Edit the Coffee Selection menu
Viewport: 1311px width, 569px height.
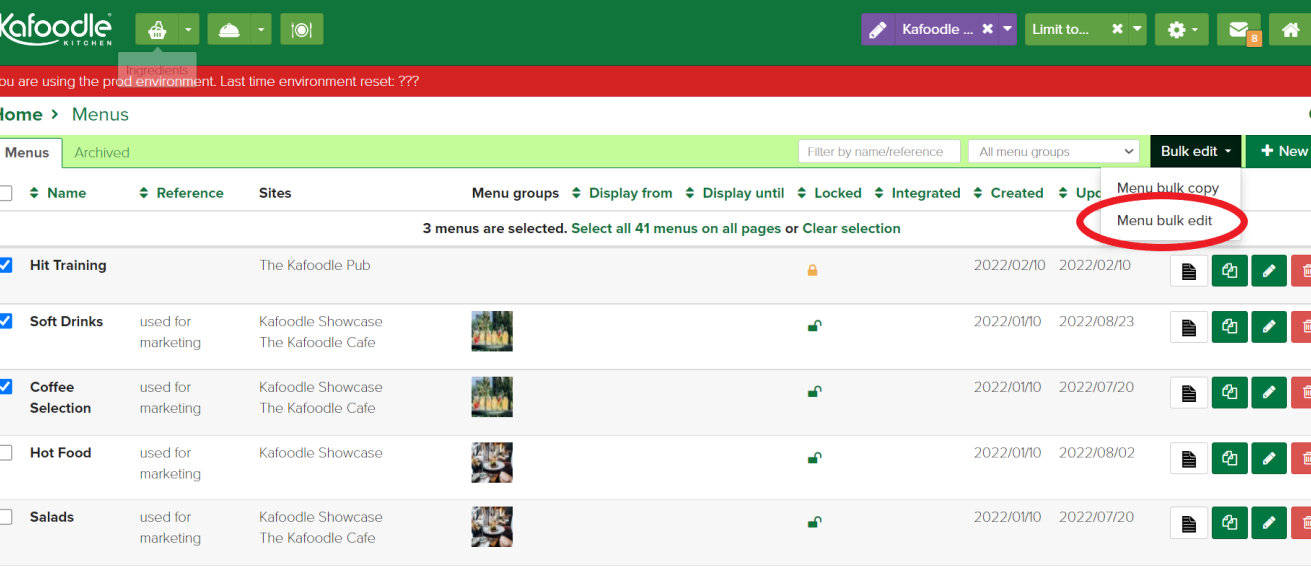click(1269, 393)
